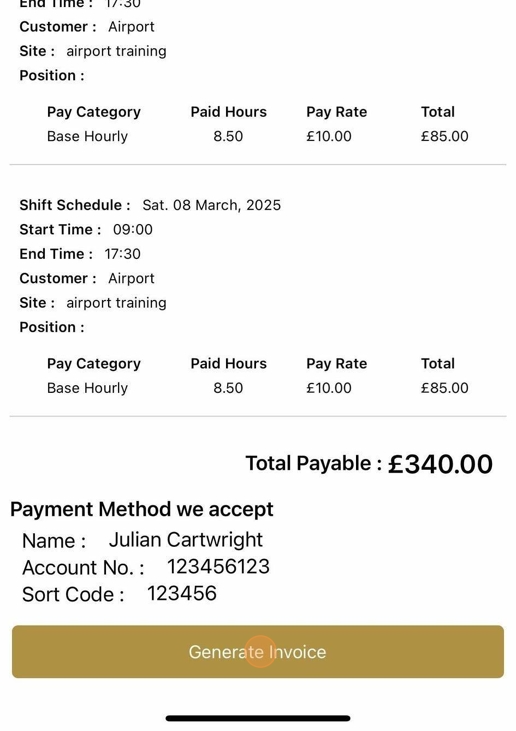Viewport: 516px width, 731px height.
Task: Tap the home indicator bar at bottom
Action: 258,718
